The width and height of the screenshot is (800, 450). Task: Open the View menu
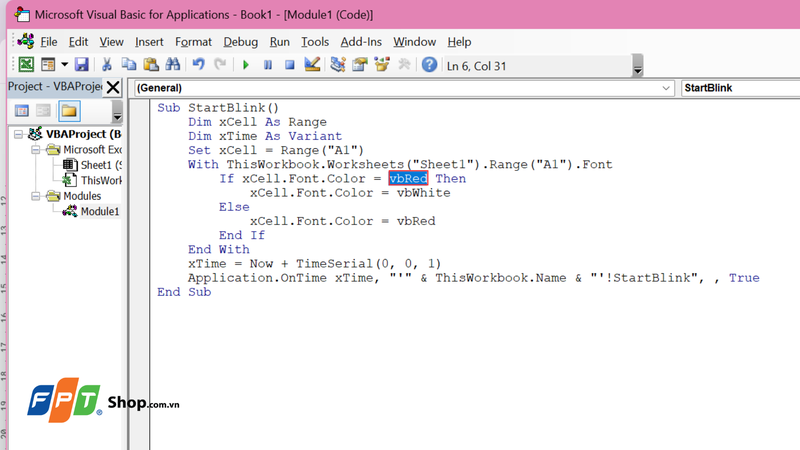pos(111,42)
